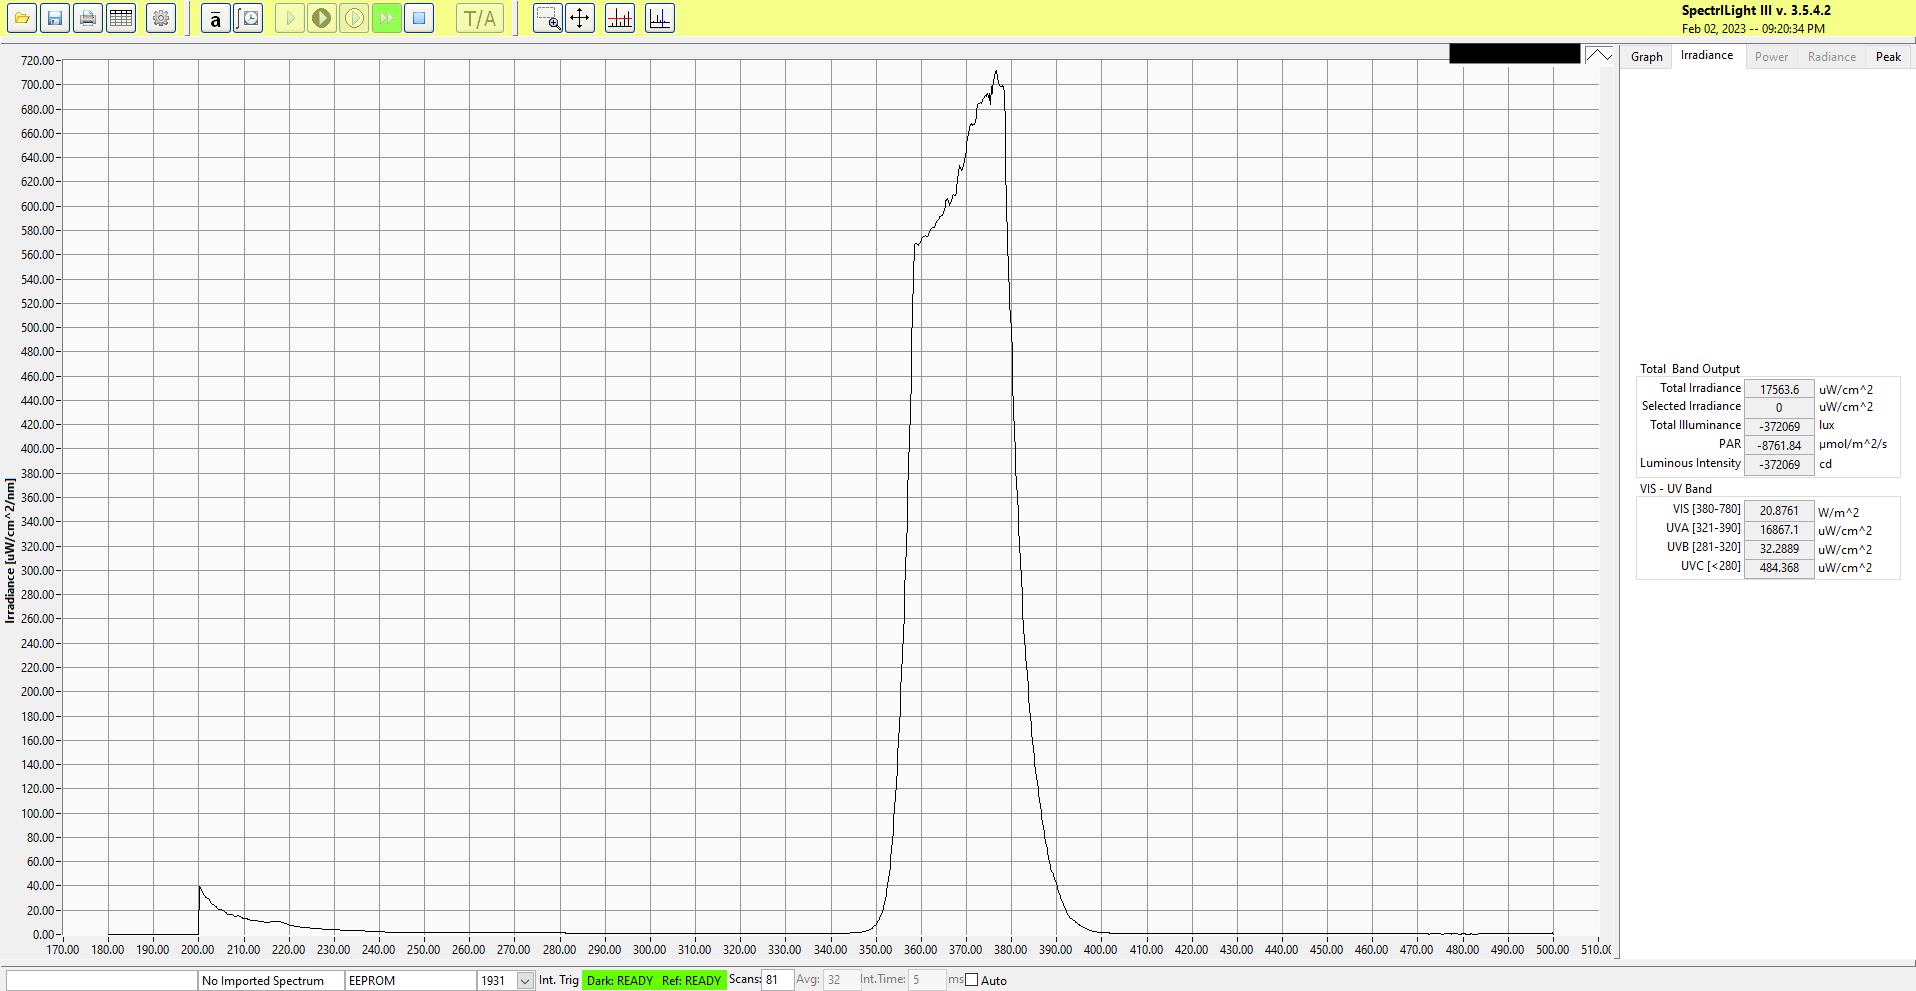Switch to the Graph tab
Image resolution: width=1916 pixels, height=991 pixels.
(1647, 57)
